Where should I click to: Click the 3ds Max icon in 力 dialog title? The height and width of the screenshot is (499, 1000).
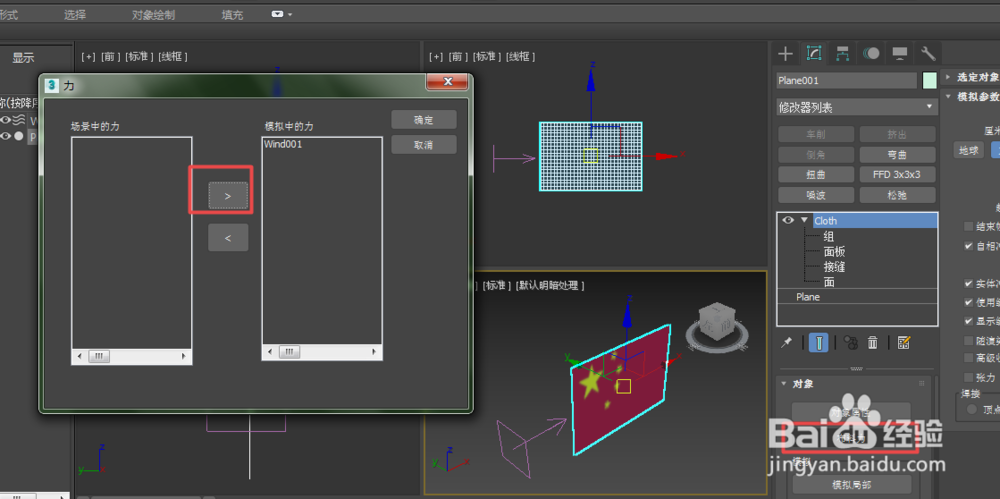pos(53,85)
